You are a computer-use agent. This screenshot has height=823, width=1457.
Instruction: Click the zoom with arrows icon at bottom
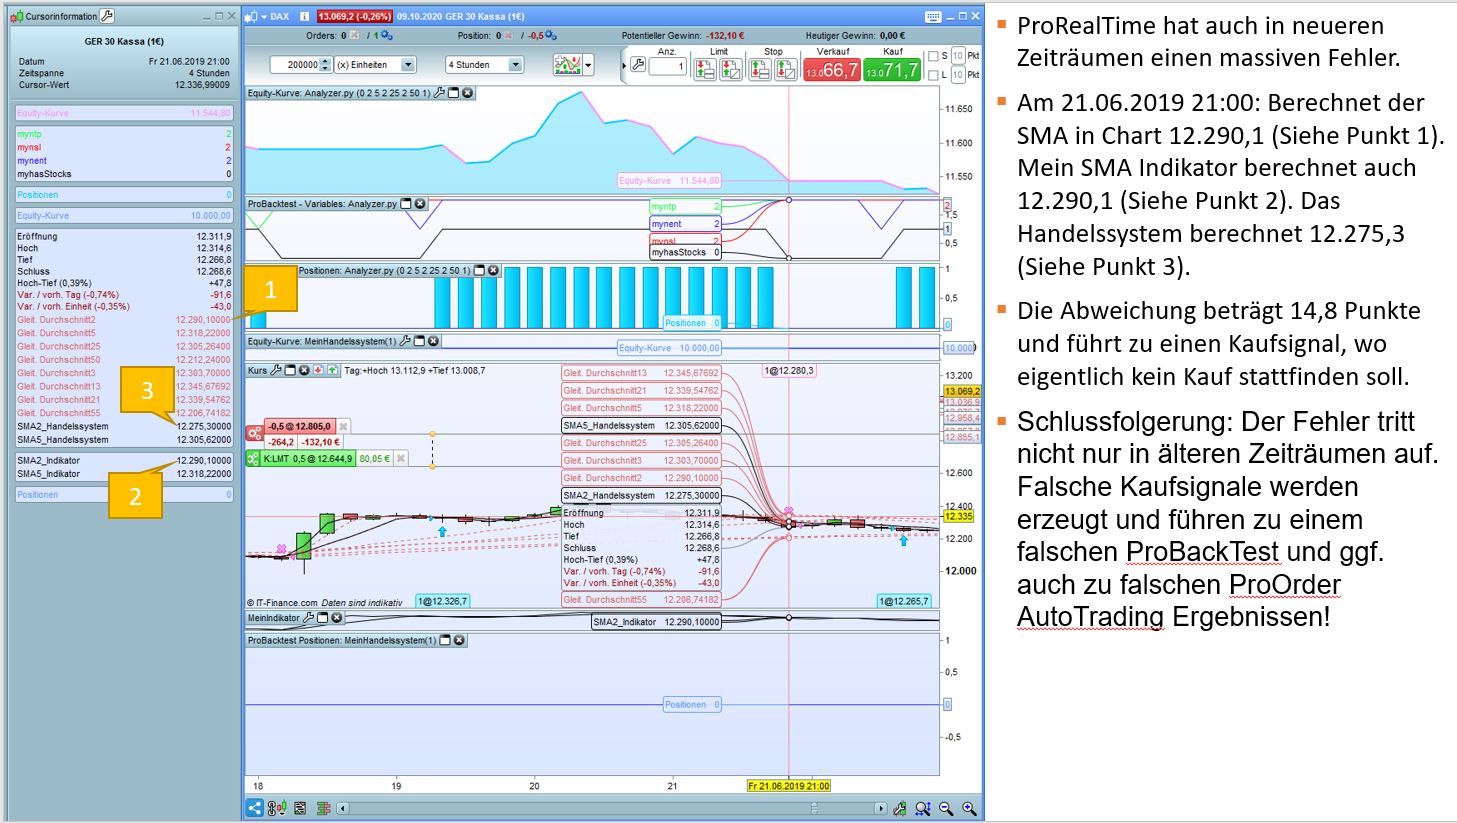click(x=922, y=808)
